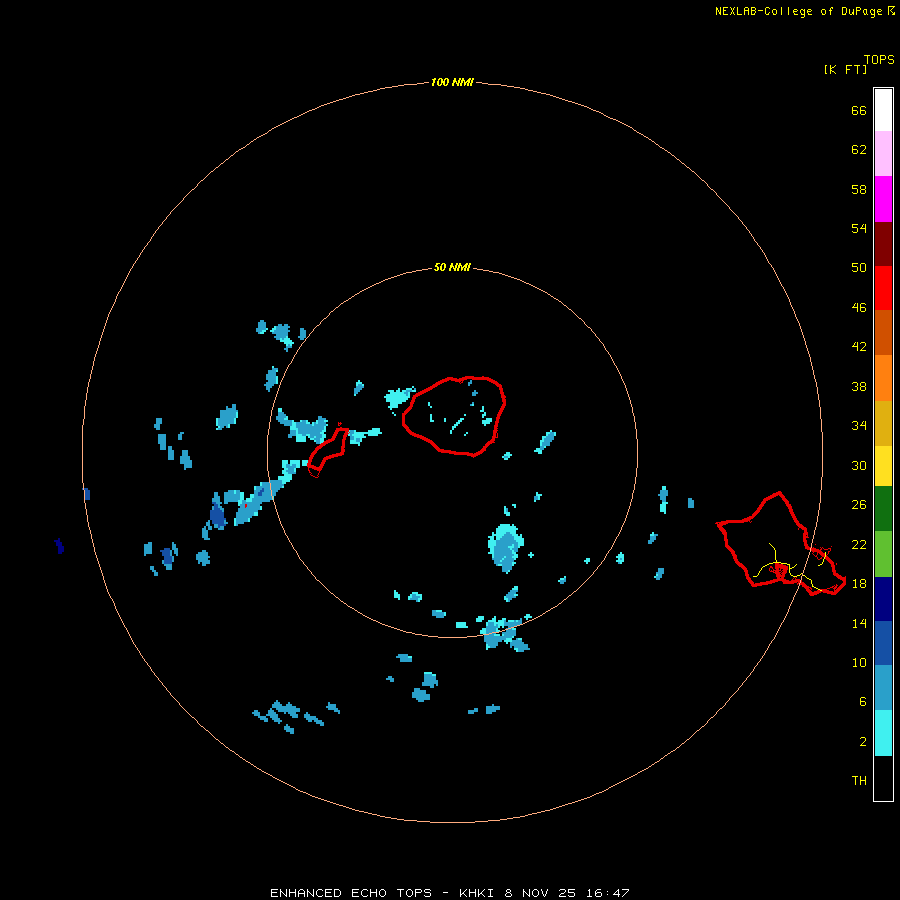
Task: Click the legend value '10'
Action: (x=859, y=663)
